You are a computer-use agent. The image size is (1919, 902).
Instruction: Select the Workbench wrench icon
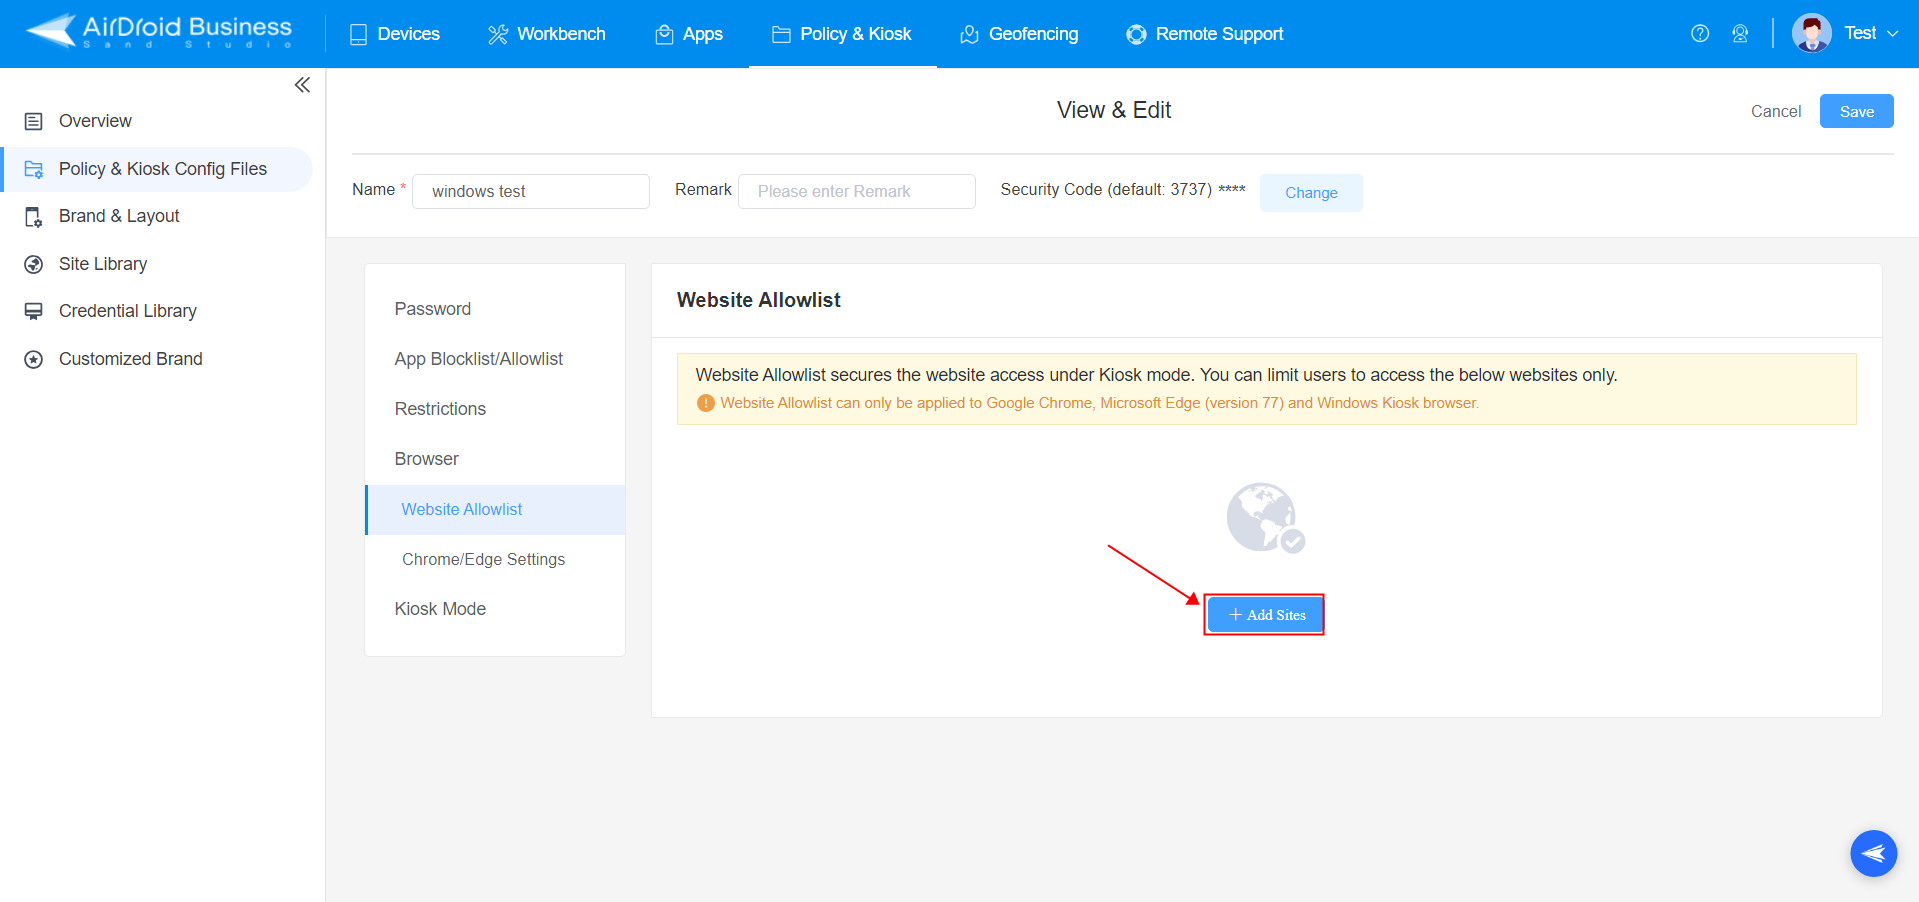click(x=497, y=33)
